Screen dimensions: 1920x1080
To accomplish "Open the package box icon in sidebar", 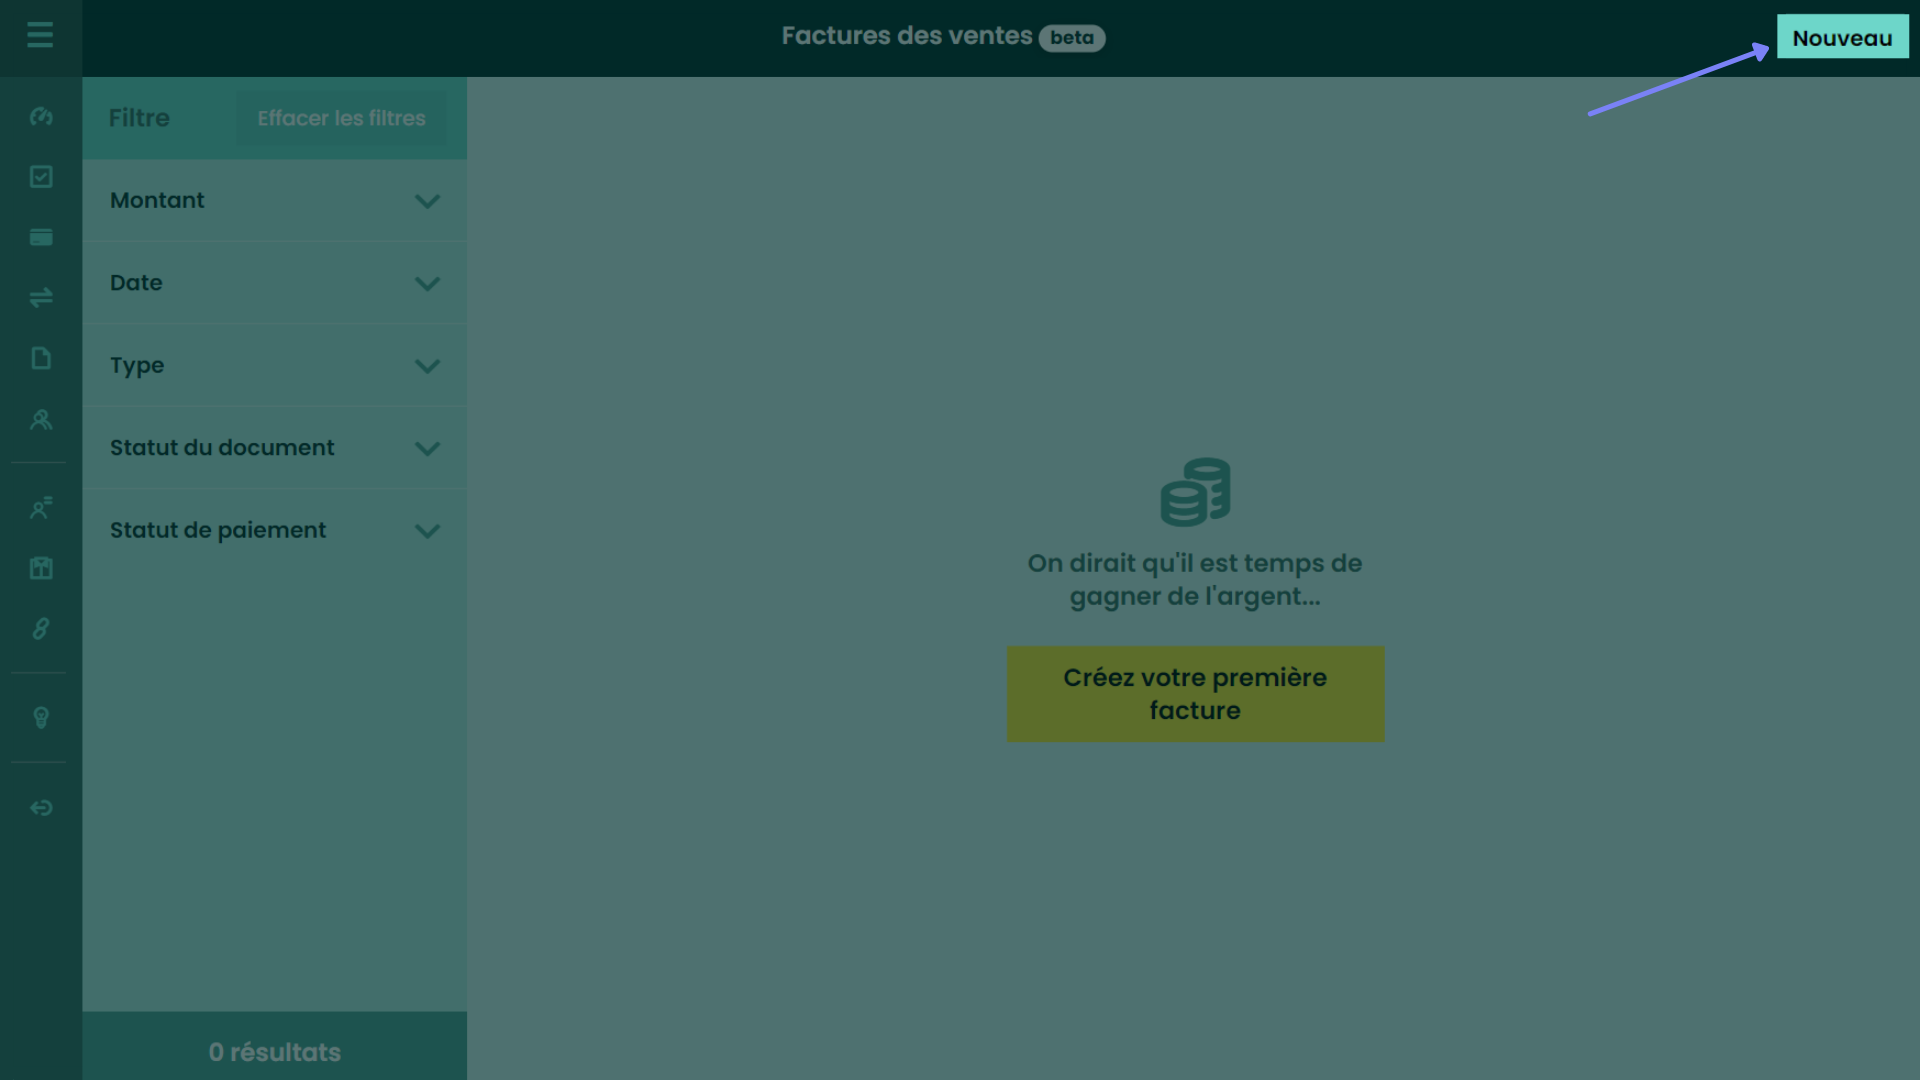I will 41,568.
